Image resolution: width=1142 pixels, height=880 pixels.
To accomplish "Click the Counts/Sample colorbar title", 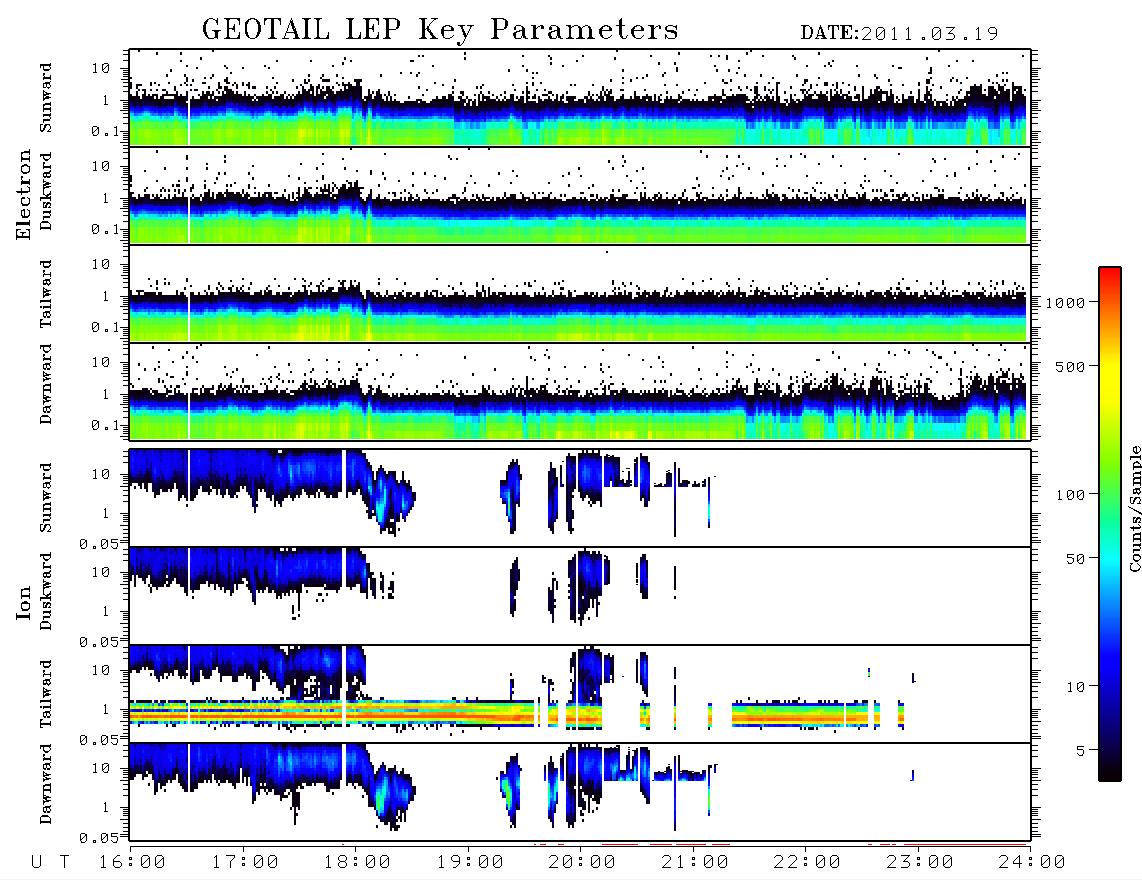I will (x=1134, y=508).
